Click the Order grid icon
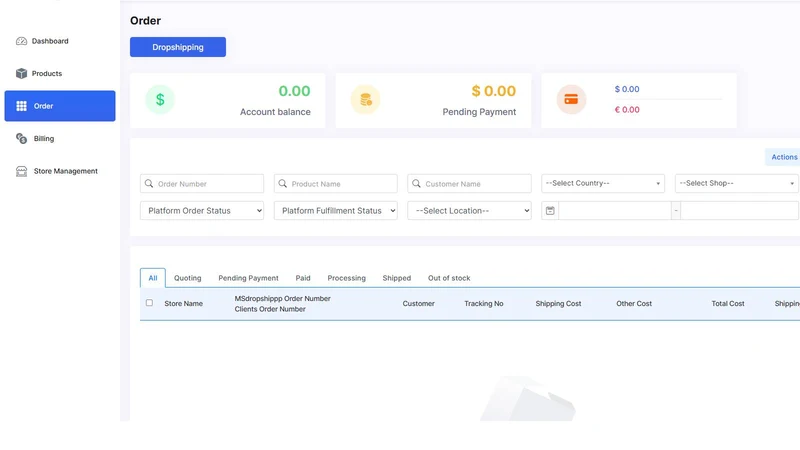Viewport: 800px width, 450px height. coord(21,106)
